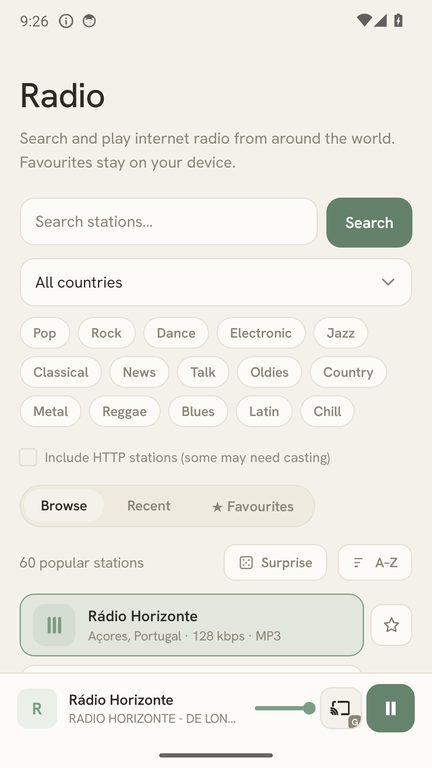Tap the R station avatar in the player
Screen dimensions: 432x768
(37, 708)
